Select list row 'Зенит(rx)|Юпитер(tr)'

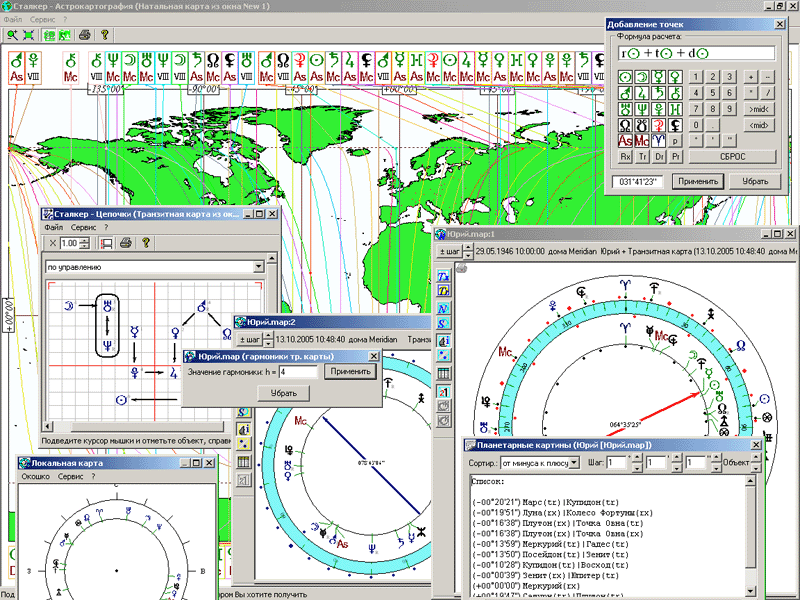click(546, 576)
